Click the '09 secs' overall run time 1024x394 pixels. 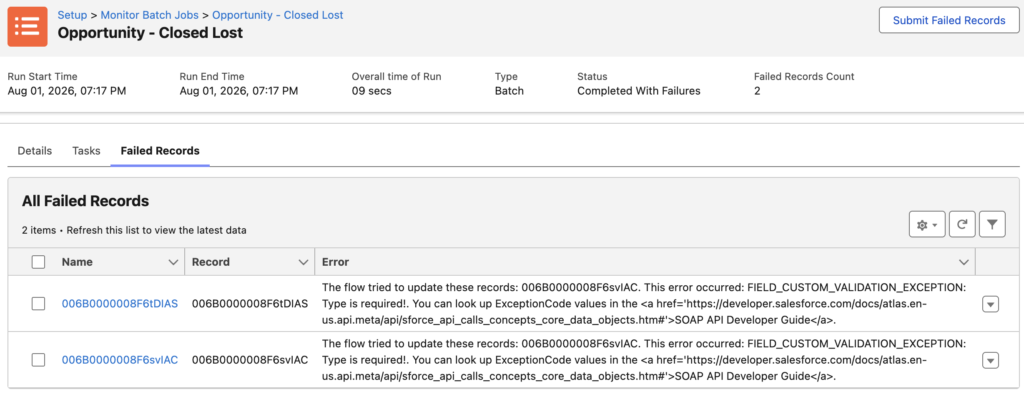point(372,91)
